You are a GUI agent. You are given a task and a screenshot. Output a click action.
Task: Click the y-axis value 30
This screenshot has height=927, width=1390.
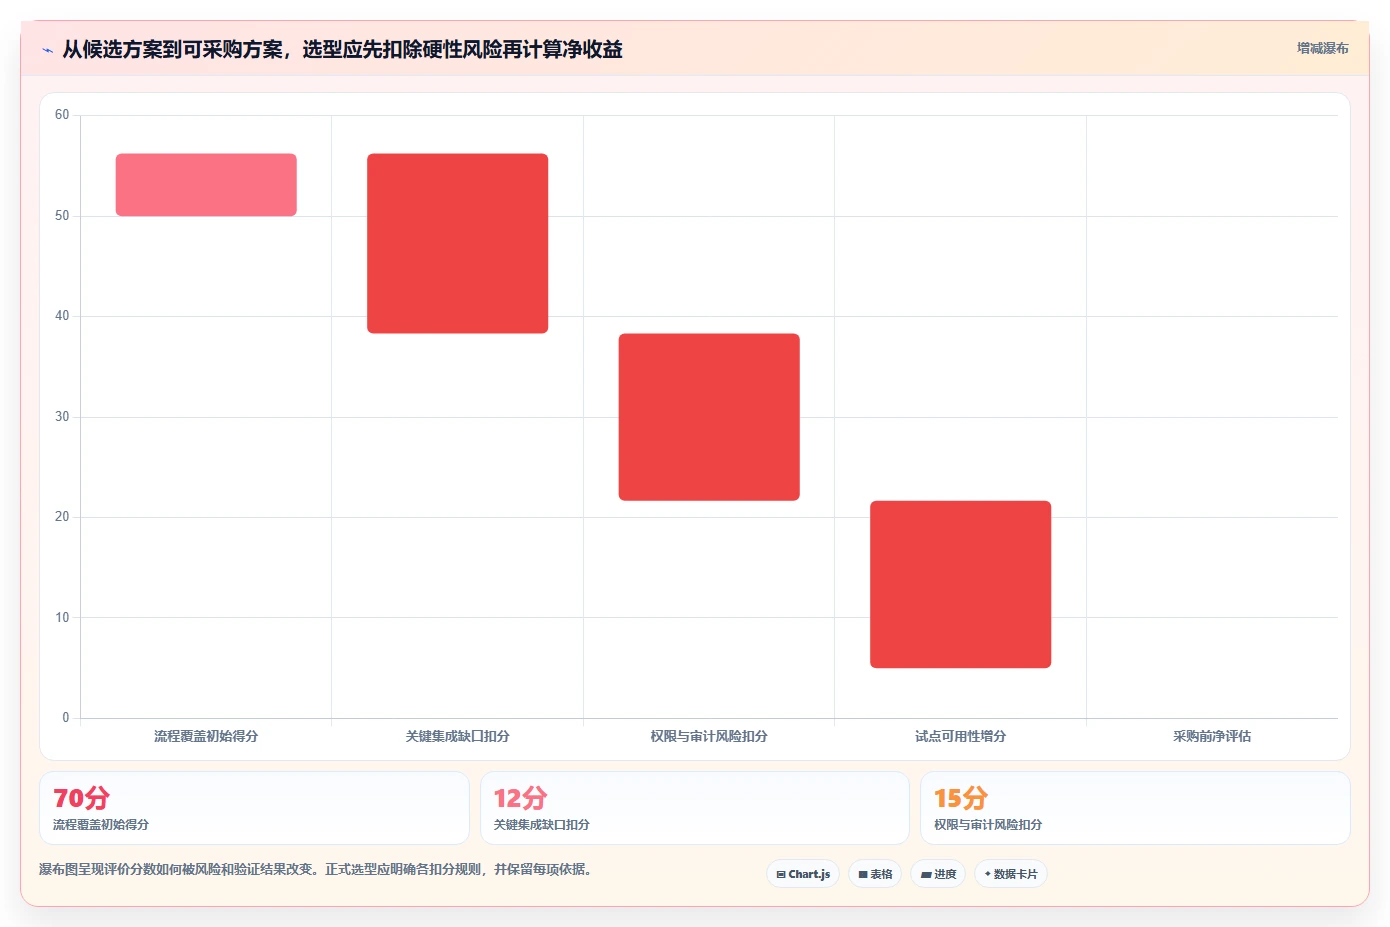[62, 417]
